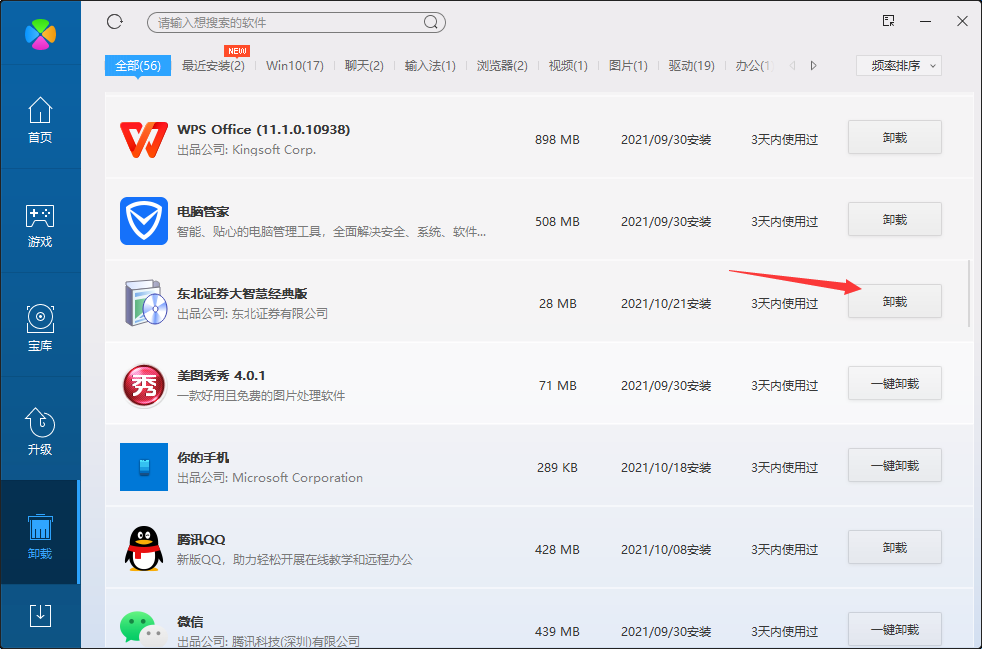Click the colorful app logo in the sidebar
This screenshot has height=649, width=982.
coord(40,33)
